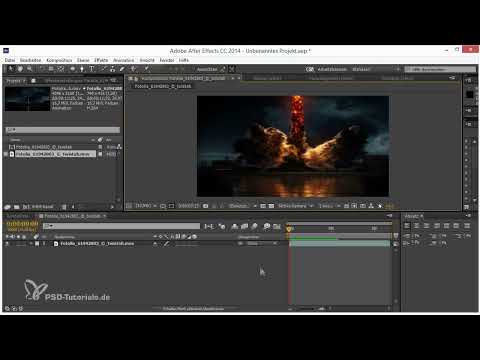Click the help search field in toolbar
The width and height of the screenshot is (480, 360).
click(x=440, y=69)
